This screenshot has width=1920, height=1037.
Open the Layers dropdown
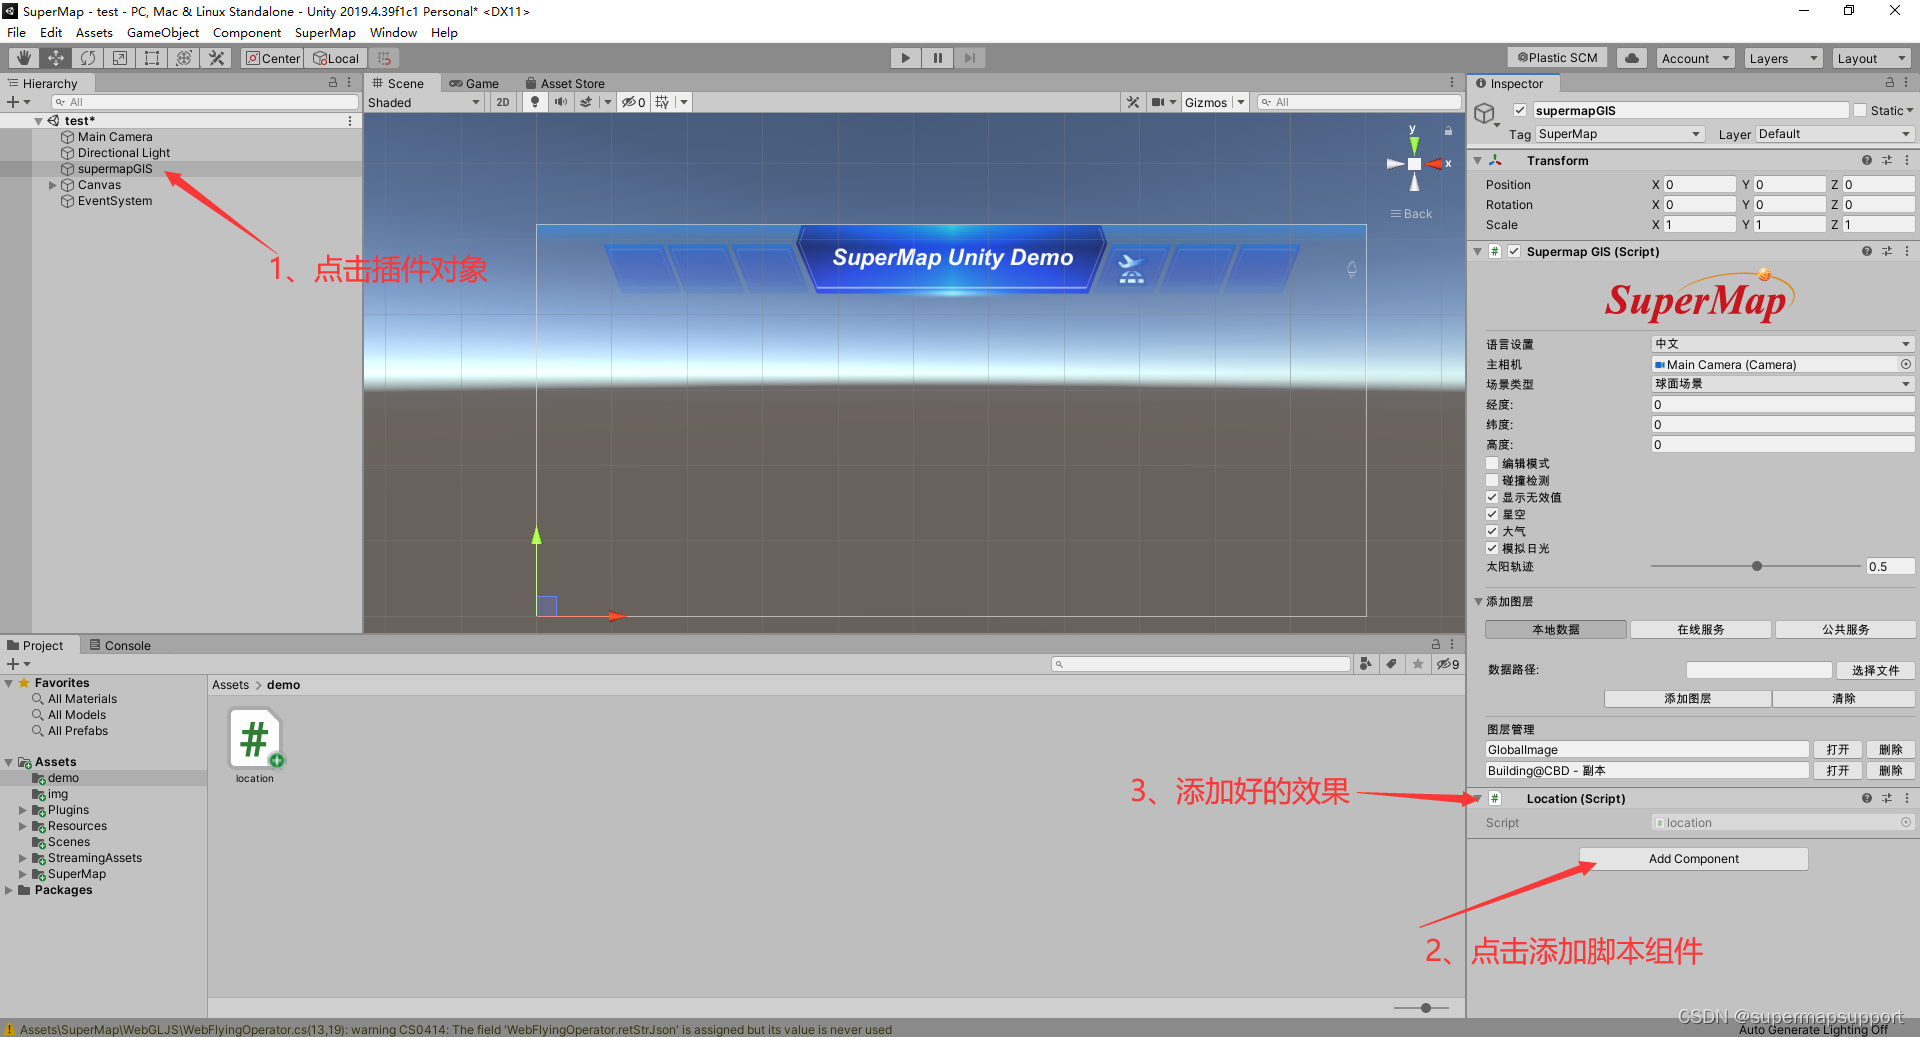point(1783,58)
